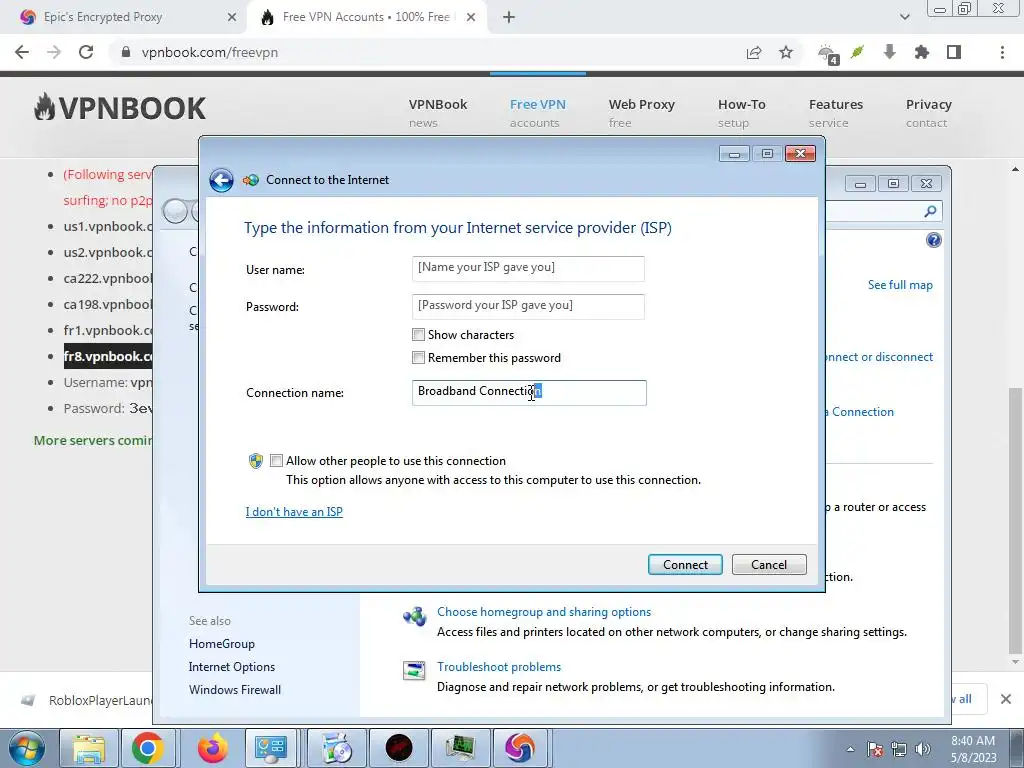Open Windows Firewall in See also
Viewport: 1024px width, 768px height.
click(x=234, y=690)
